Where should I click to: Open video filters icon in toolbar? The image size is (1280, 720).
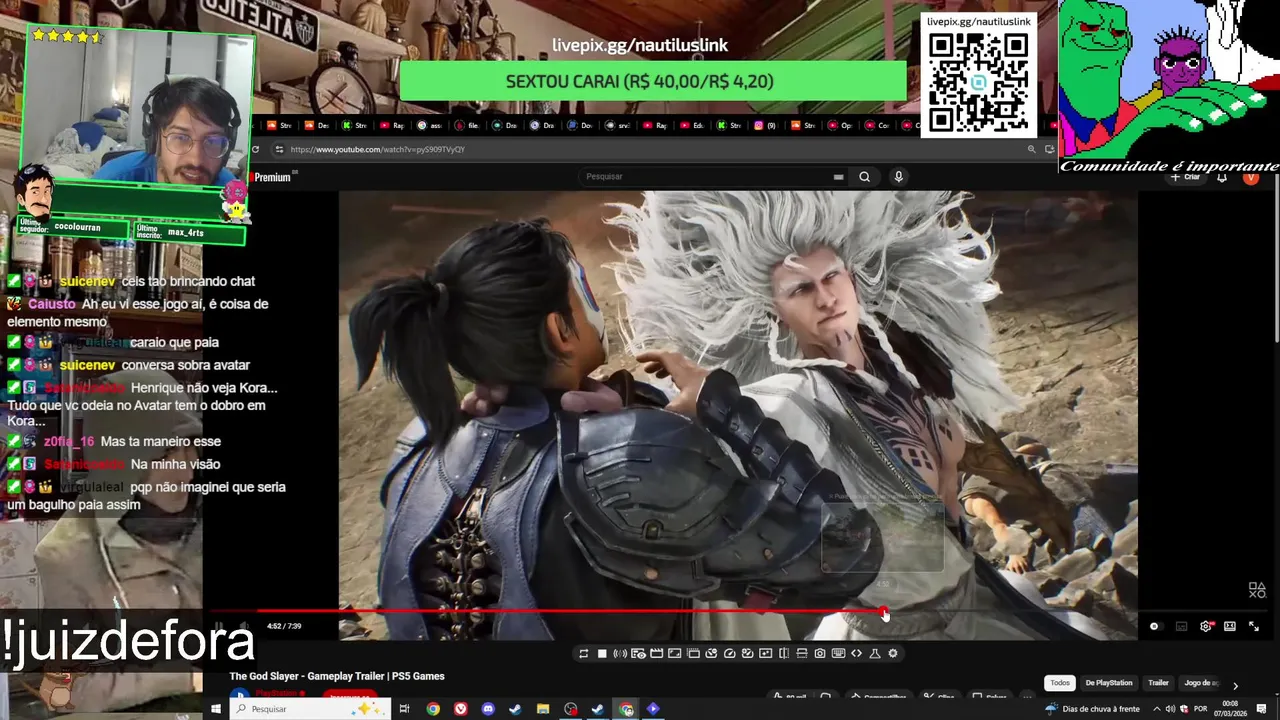coord(765,653)
